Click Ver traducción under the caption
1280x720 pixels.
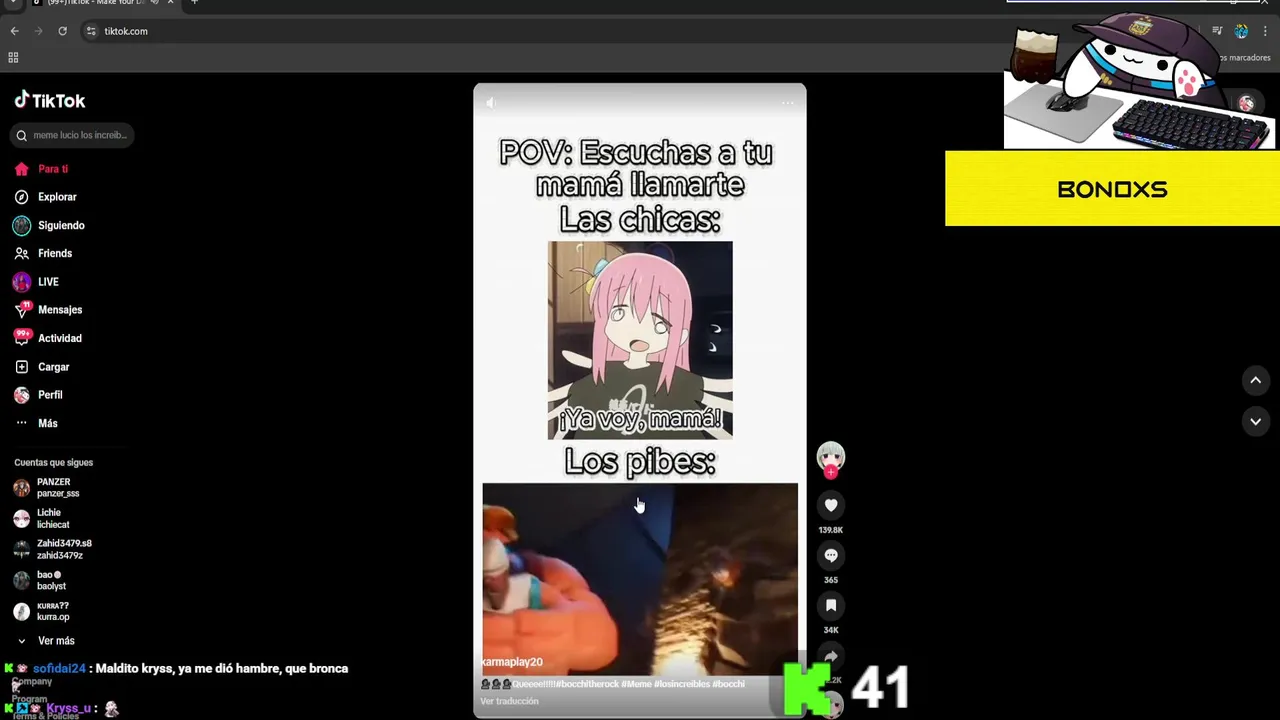[510, 701]
